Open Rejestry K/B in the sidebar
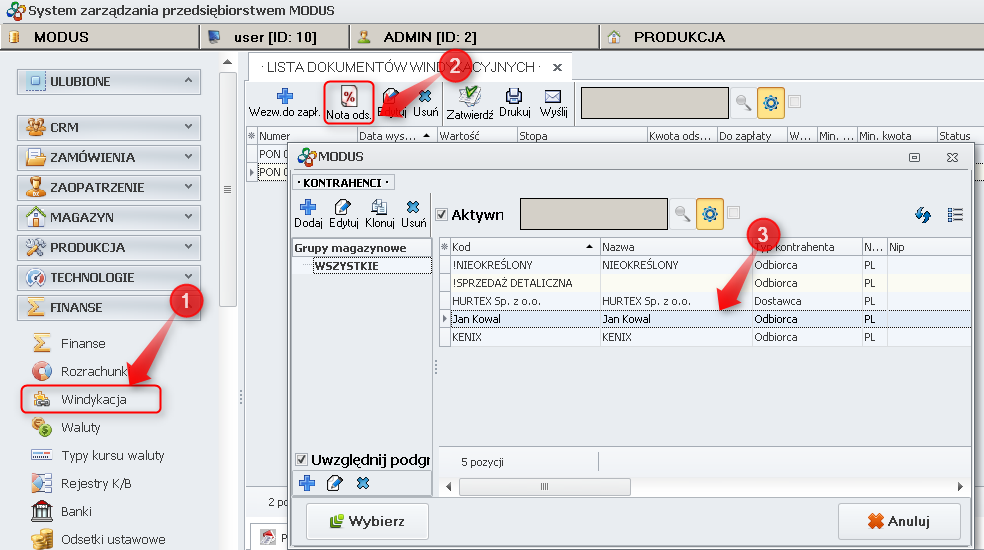This screenshot has height=550, width=984. [96, 483]
